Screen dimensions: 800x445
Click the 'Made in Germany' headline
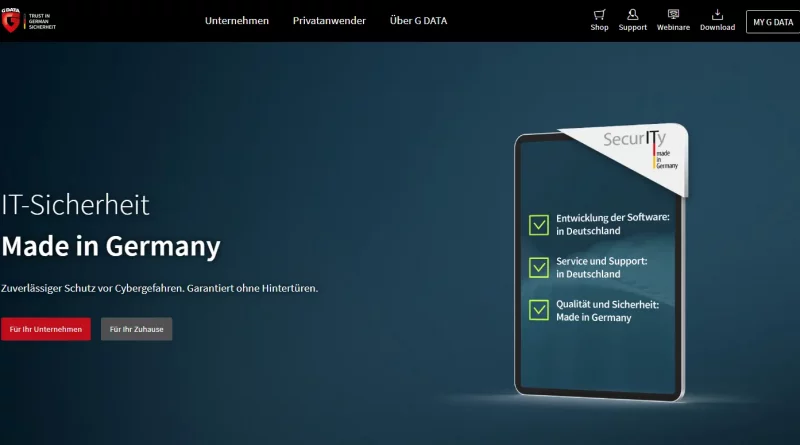point(111,246)
